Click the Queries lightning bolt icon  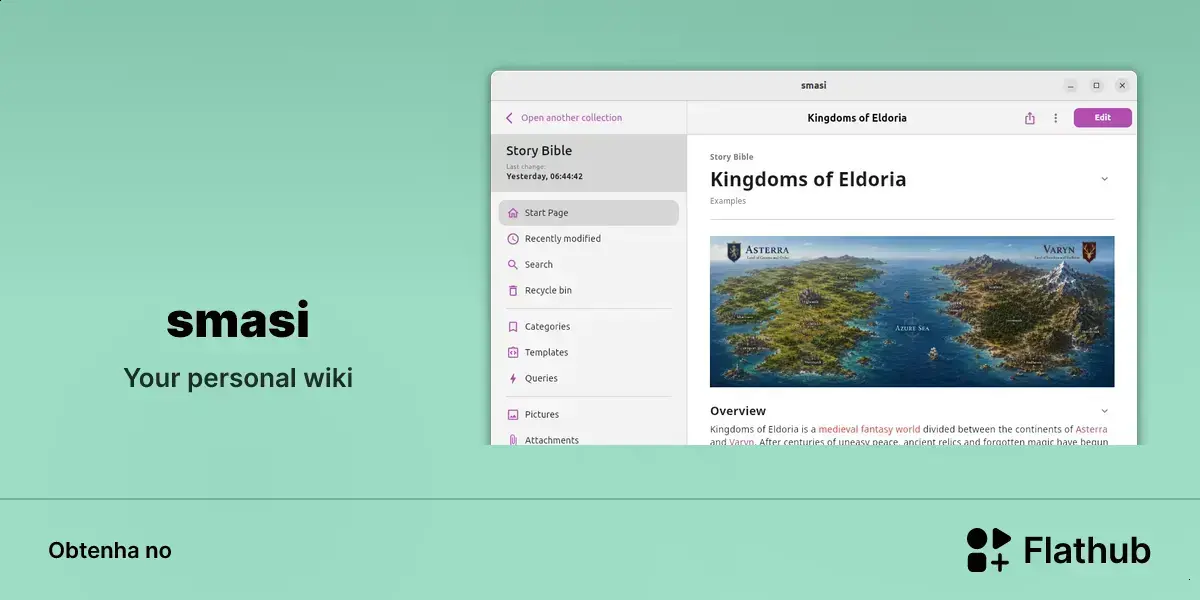click(x=513, y=379)
